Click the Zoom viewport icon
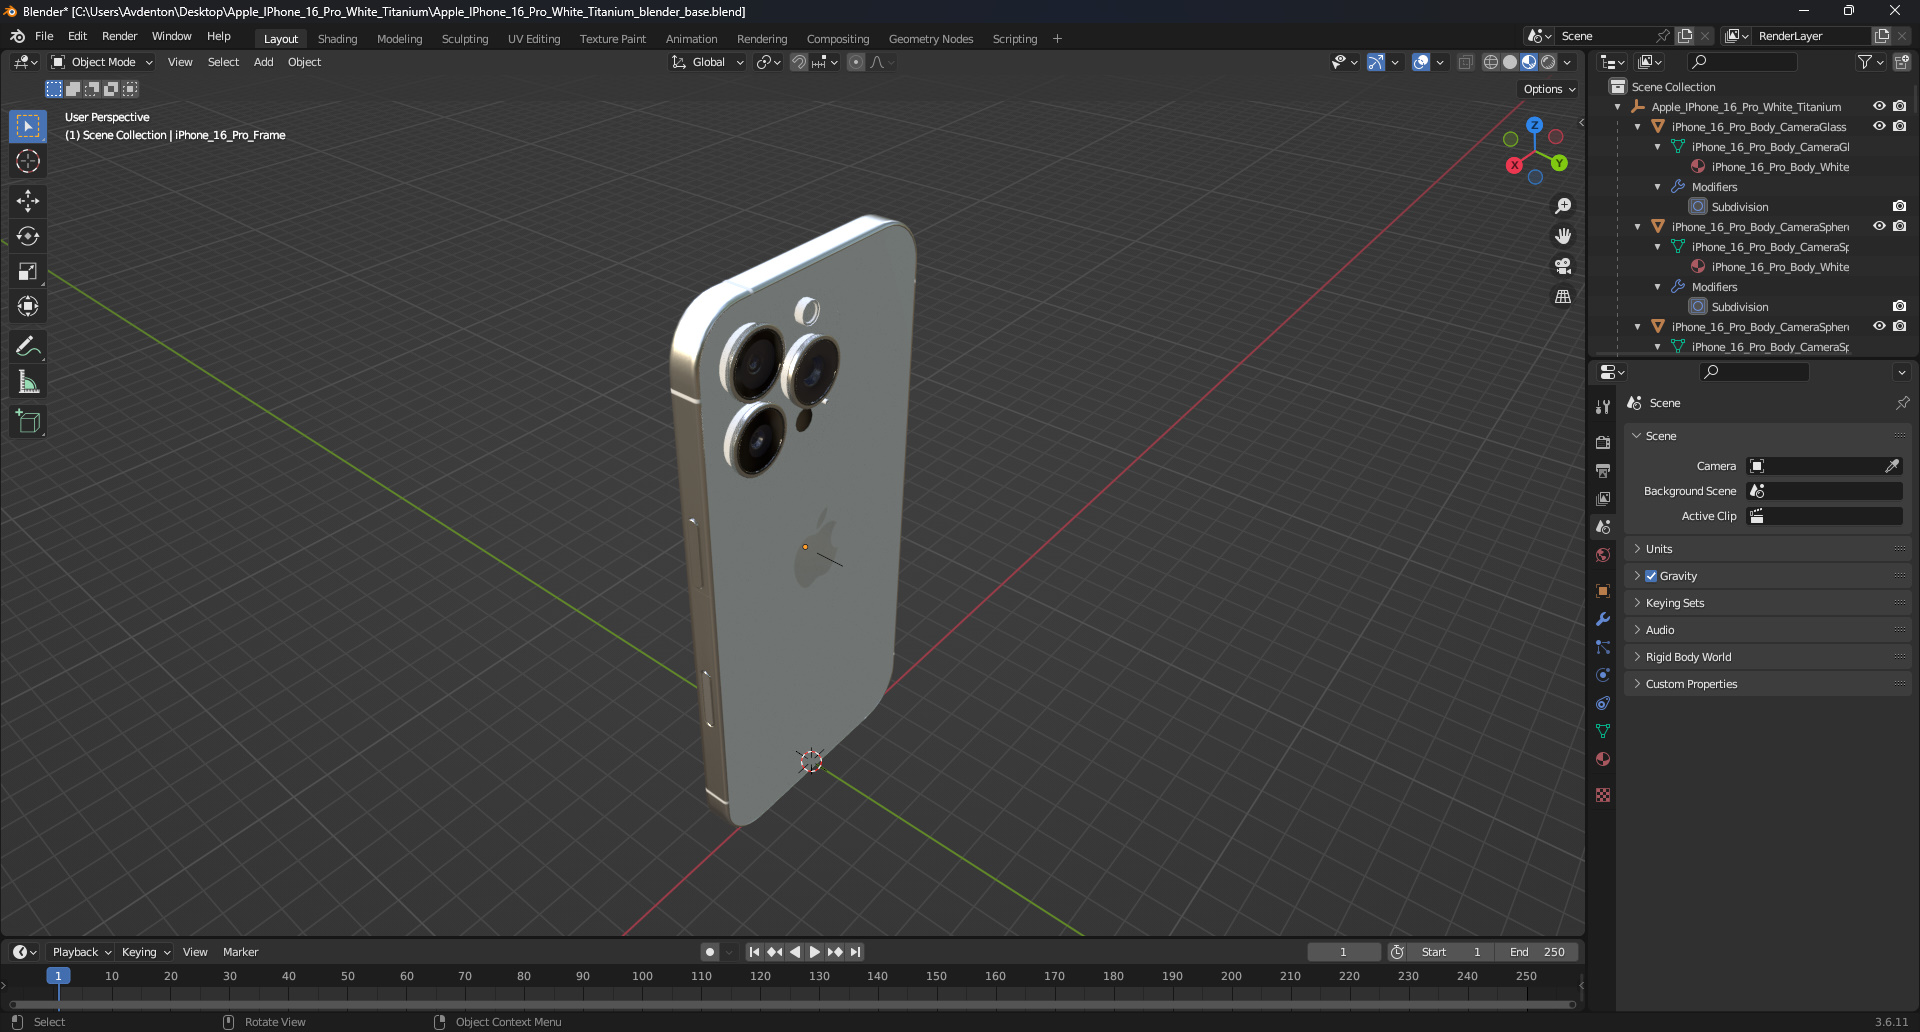This screenshot has height=1032, width=1920. click(x=1562, y=206)
